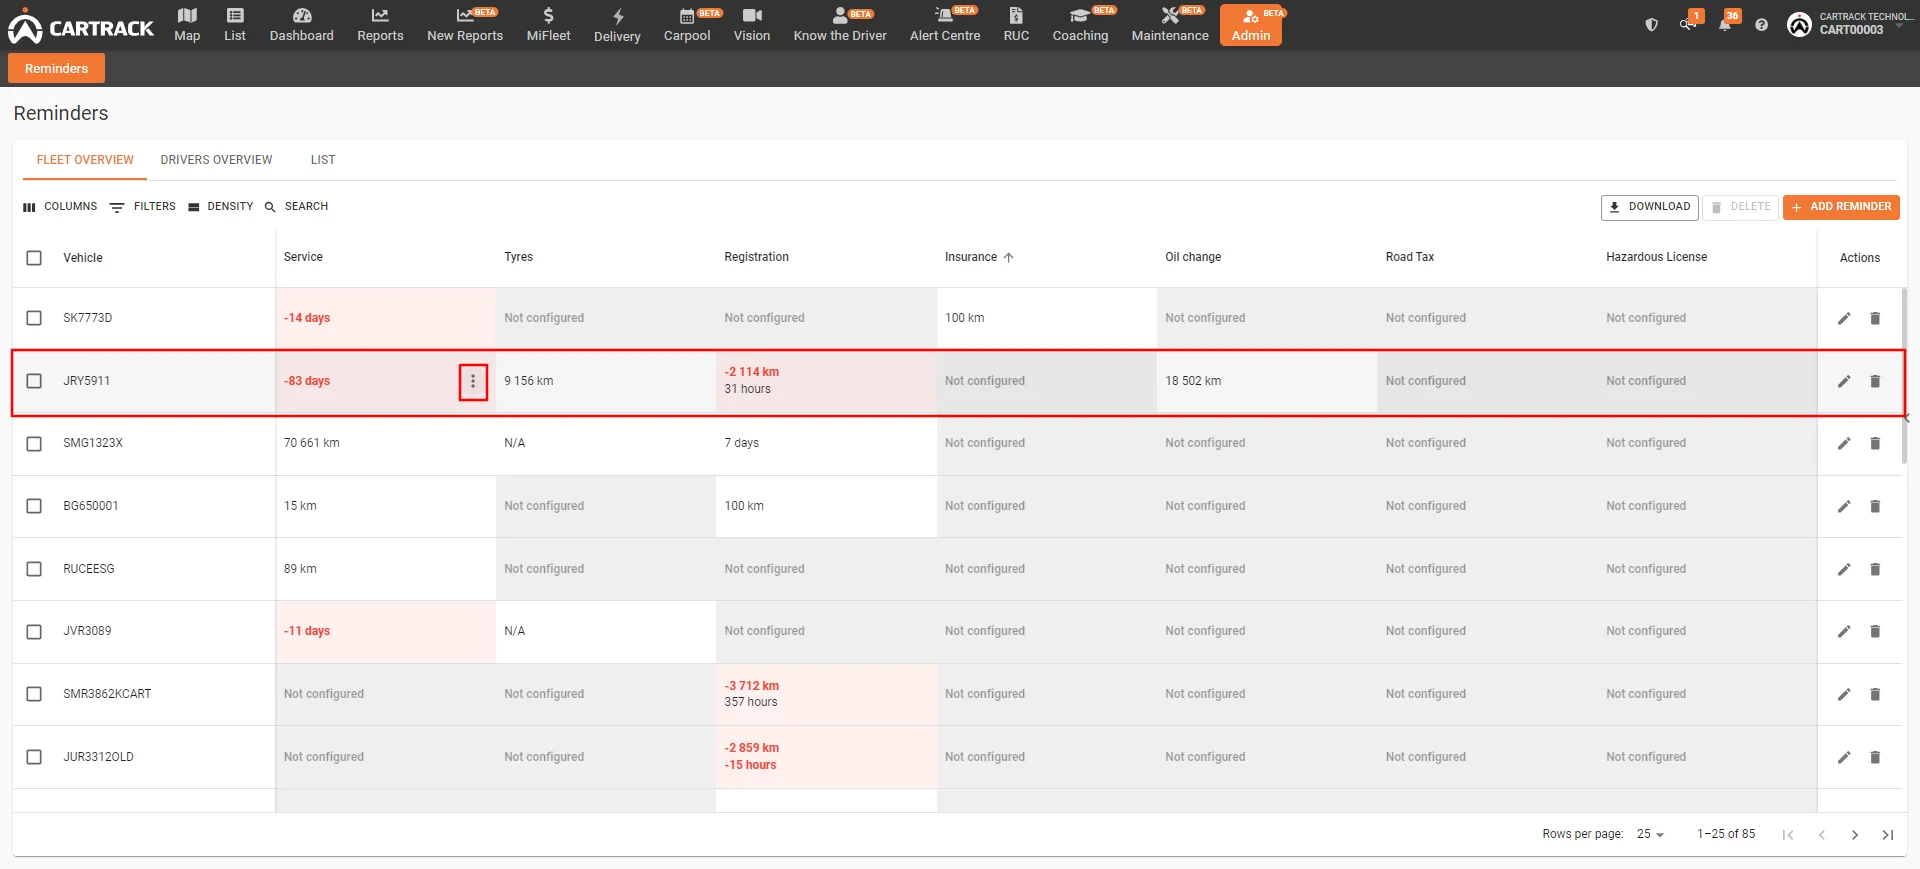Open three-dot menu in JRY5911 Service cell
Viewport: 1920px width, 869px height.
pyautogui.click(x=473, y=381)
